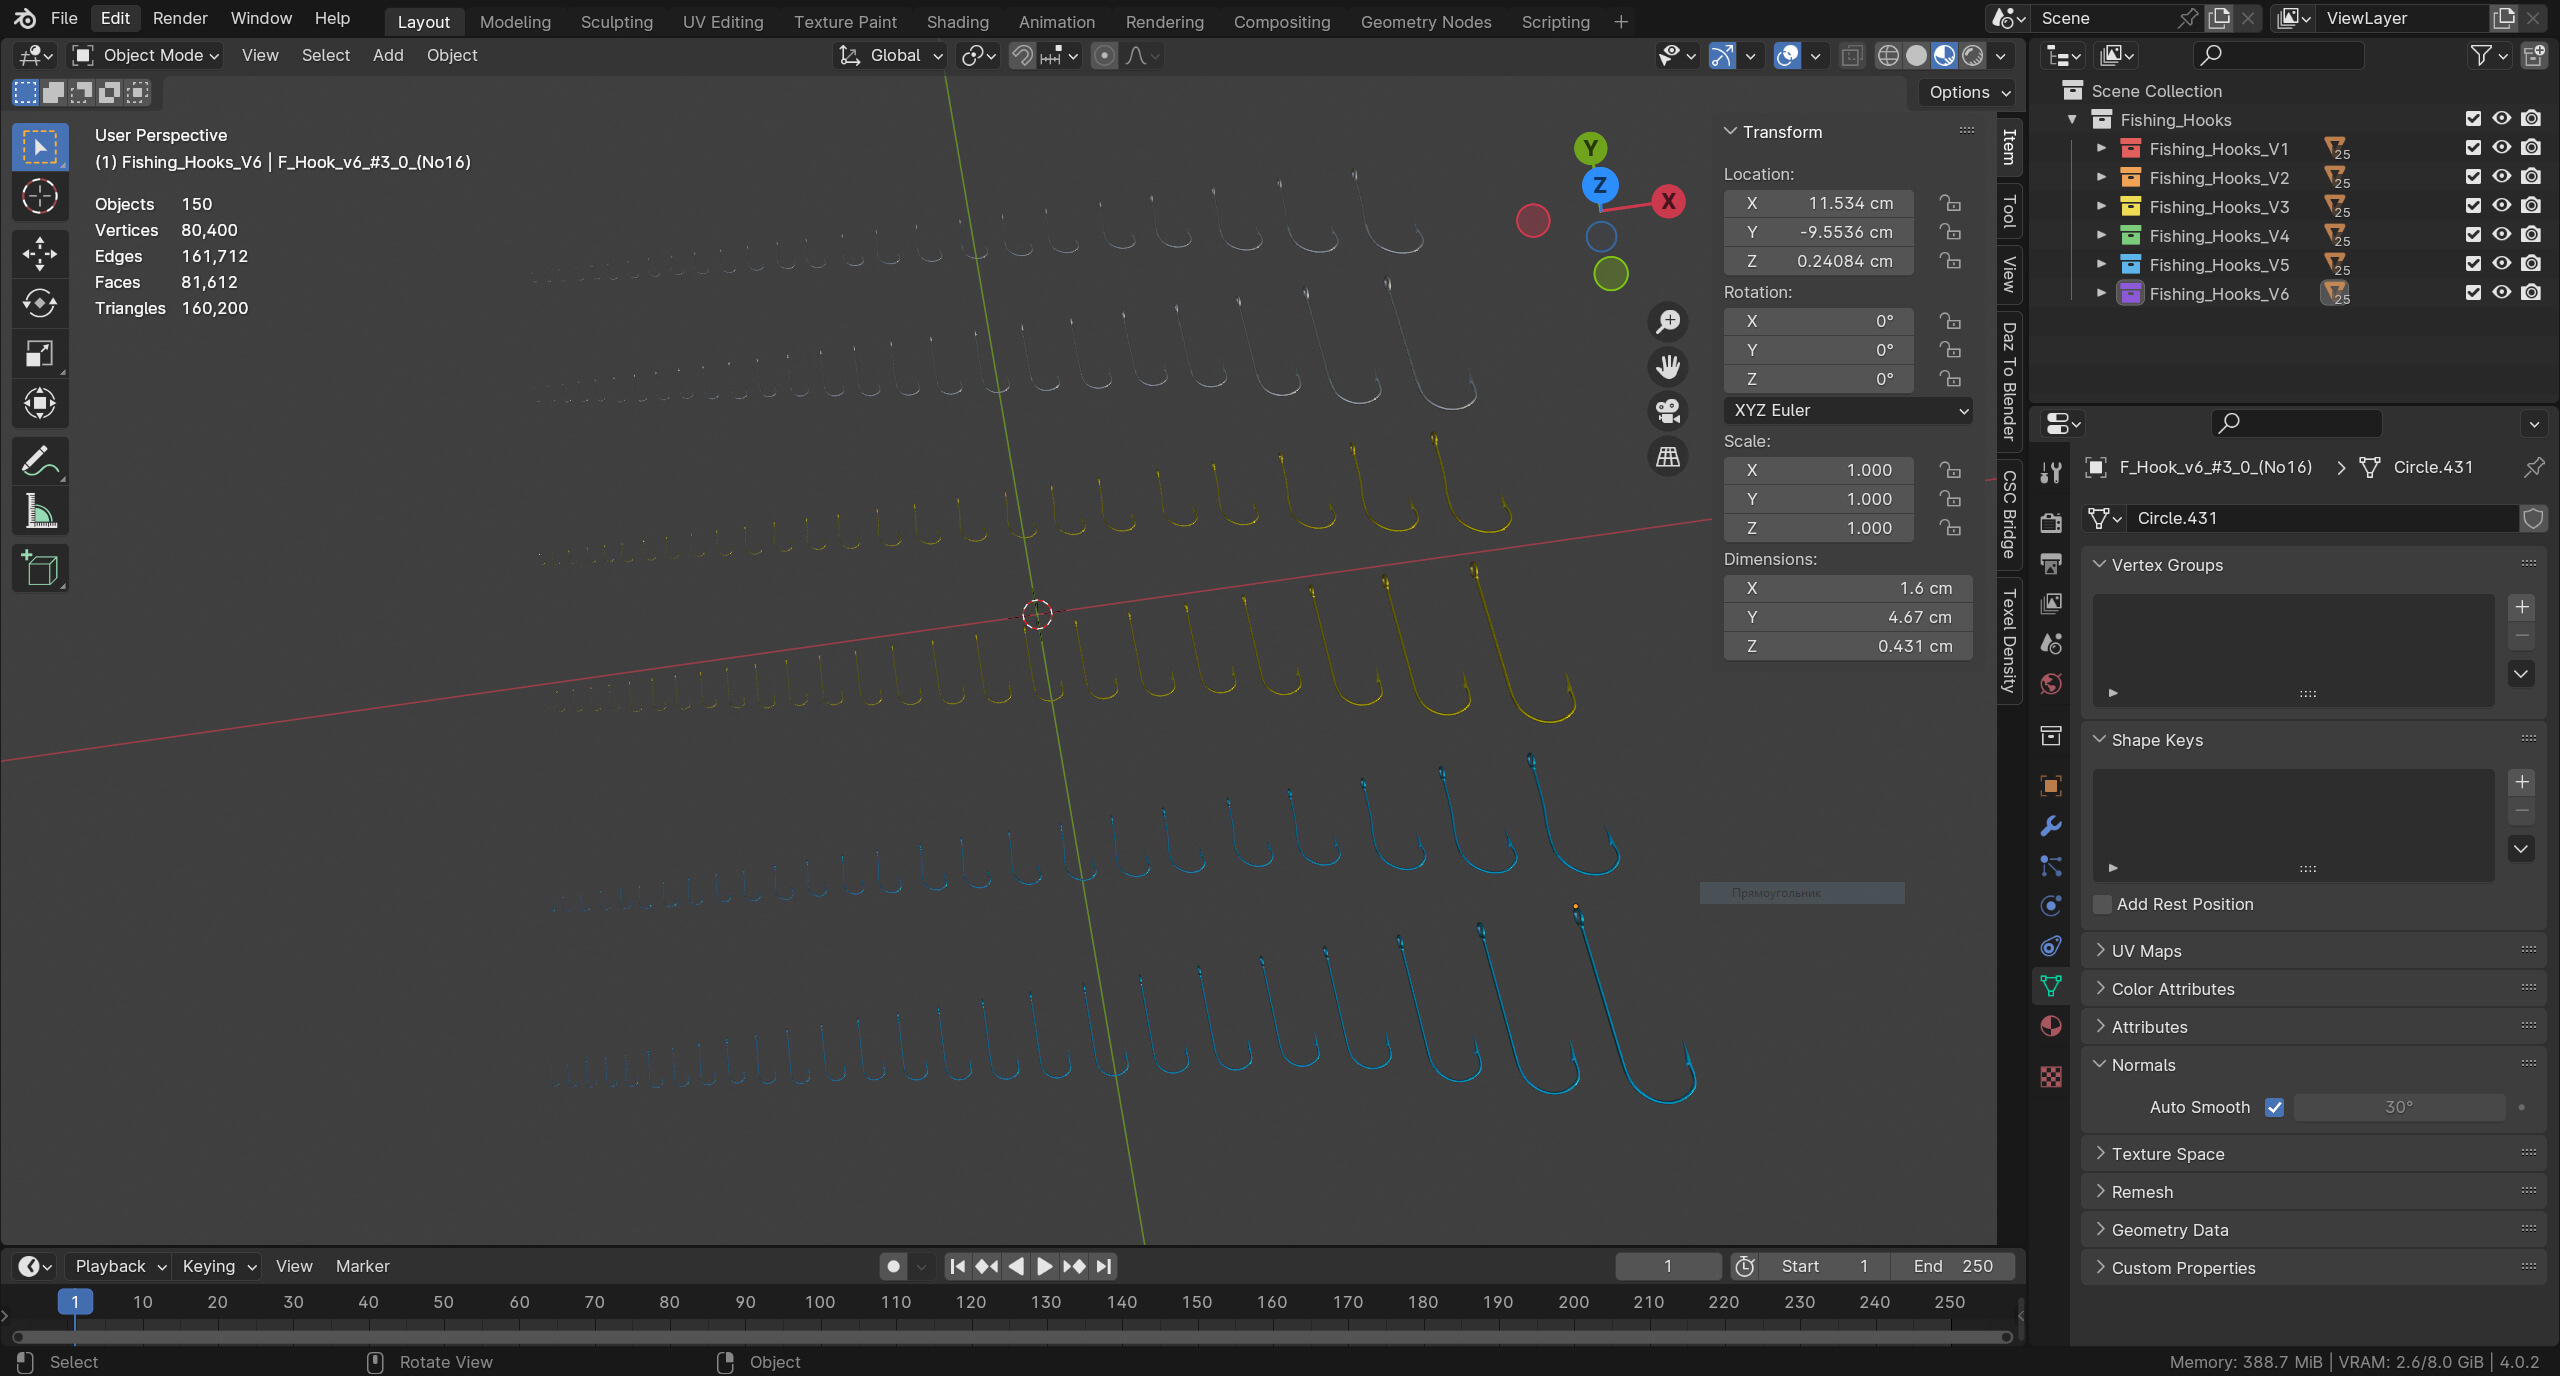Open the Material properties tab

2051,1027
